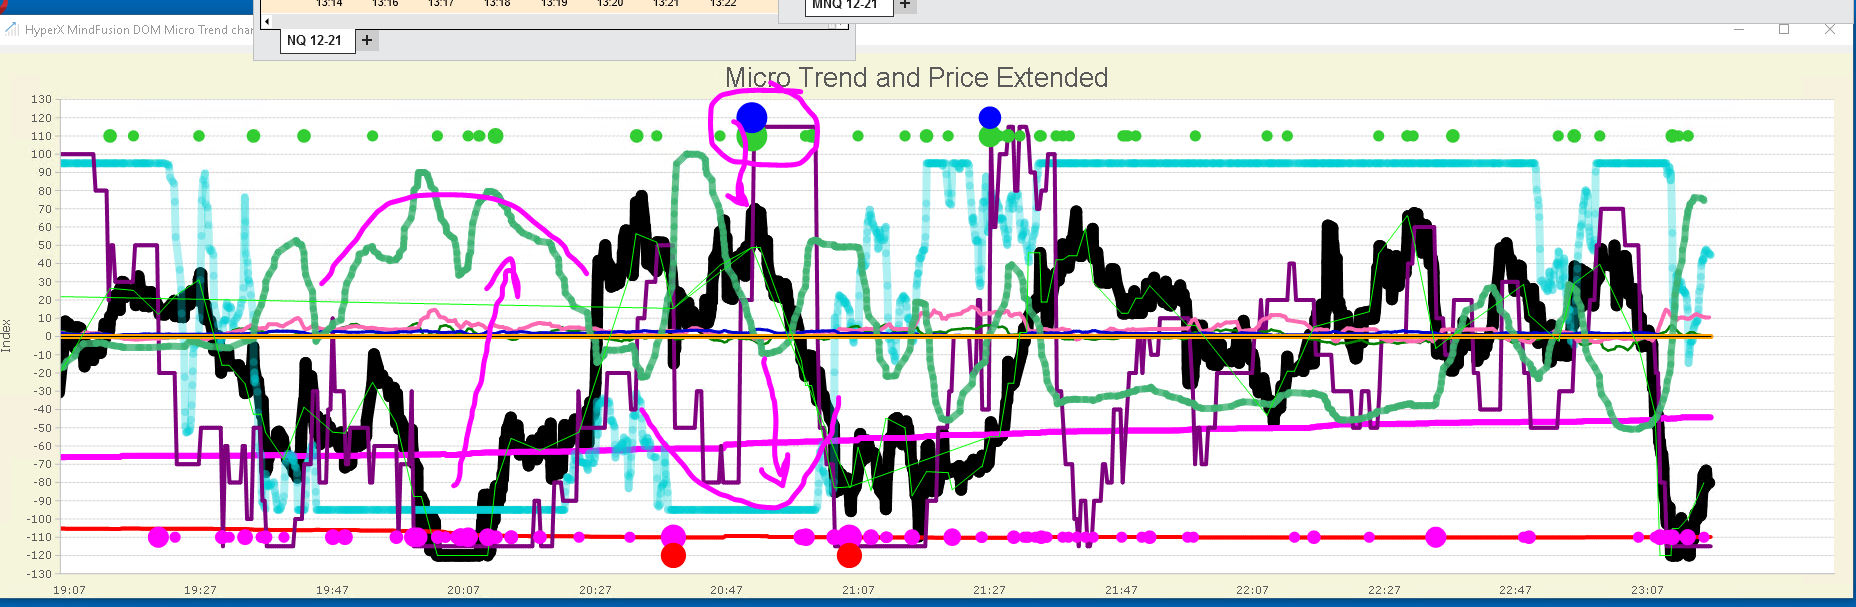
Task: Click the 21:27 time axis label
Action: [x=989, y=590]
